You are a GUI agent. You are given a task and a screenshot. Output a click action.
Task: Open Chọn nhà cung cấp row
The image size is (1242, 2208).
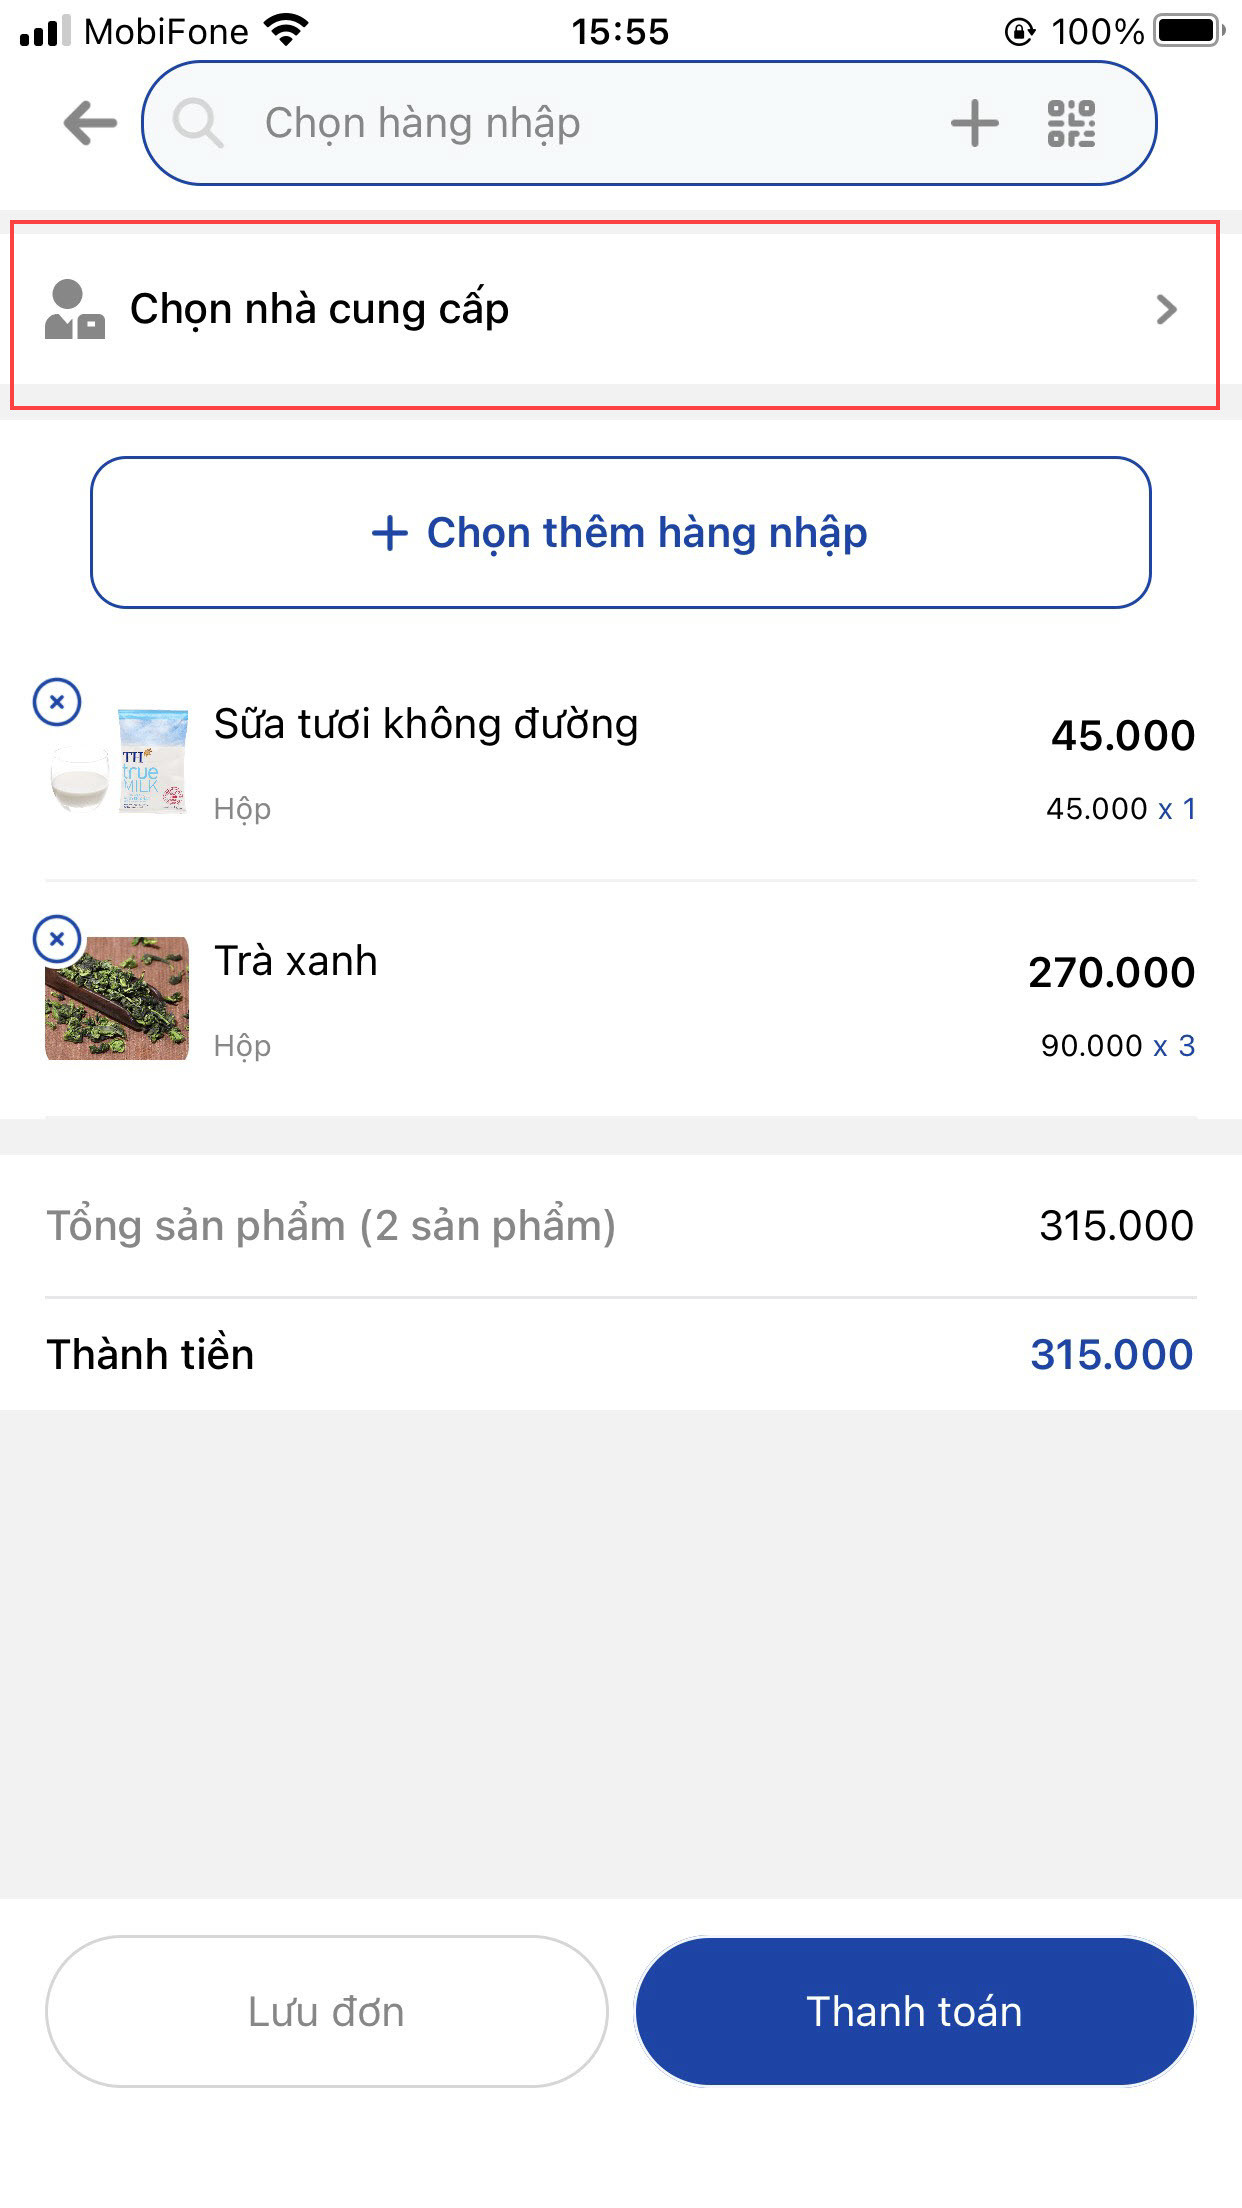(614, 310)
